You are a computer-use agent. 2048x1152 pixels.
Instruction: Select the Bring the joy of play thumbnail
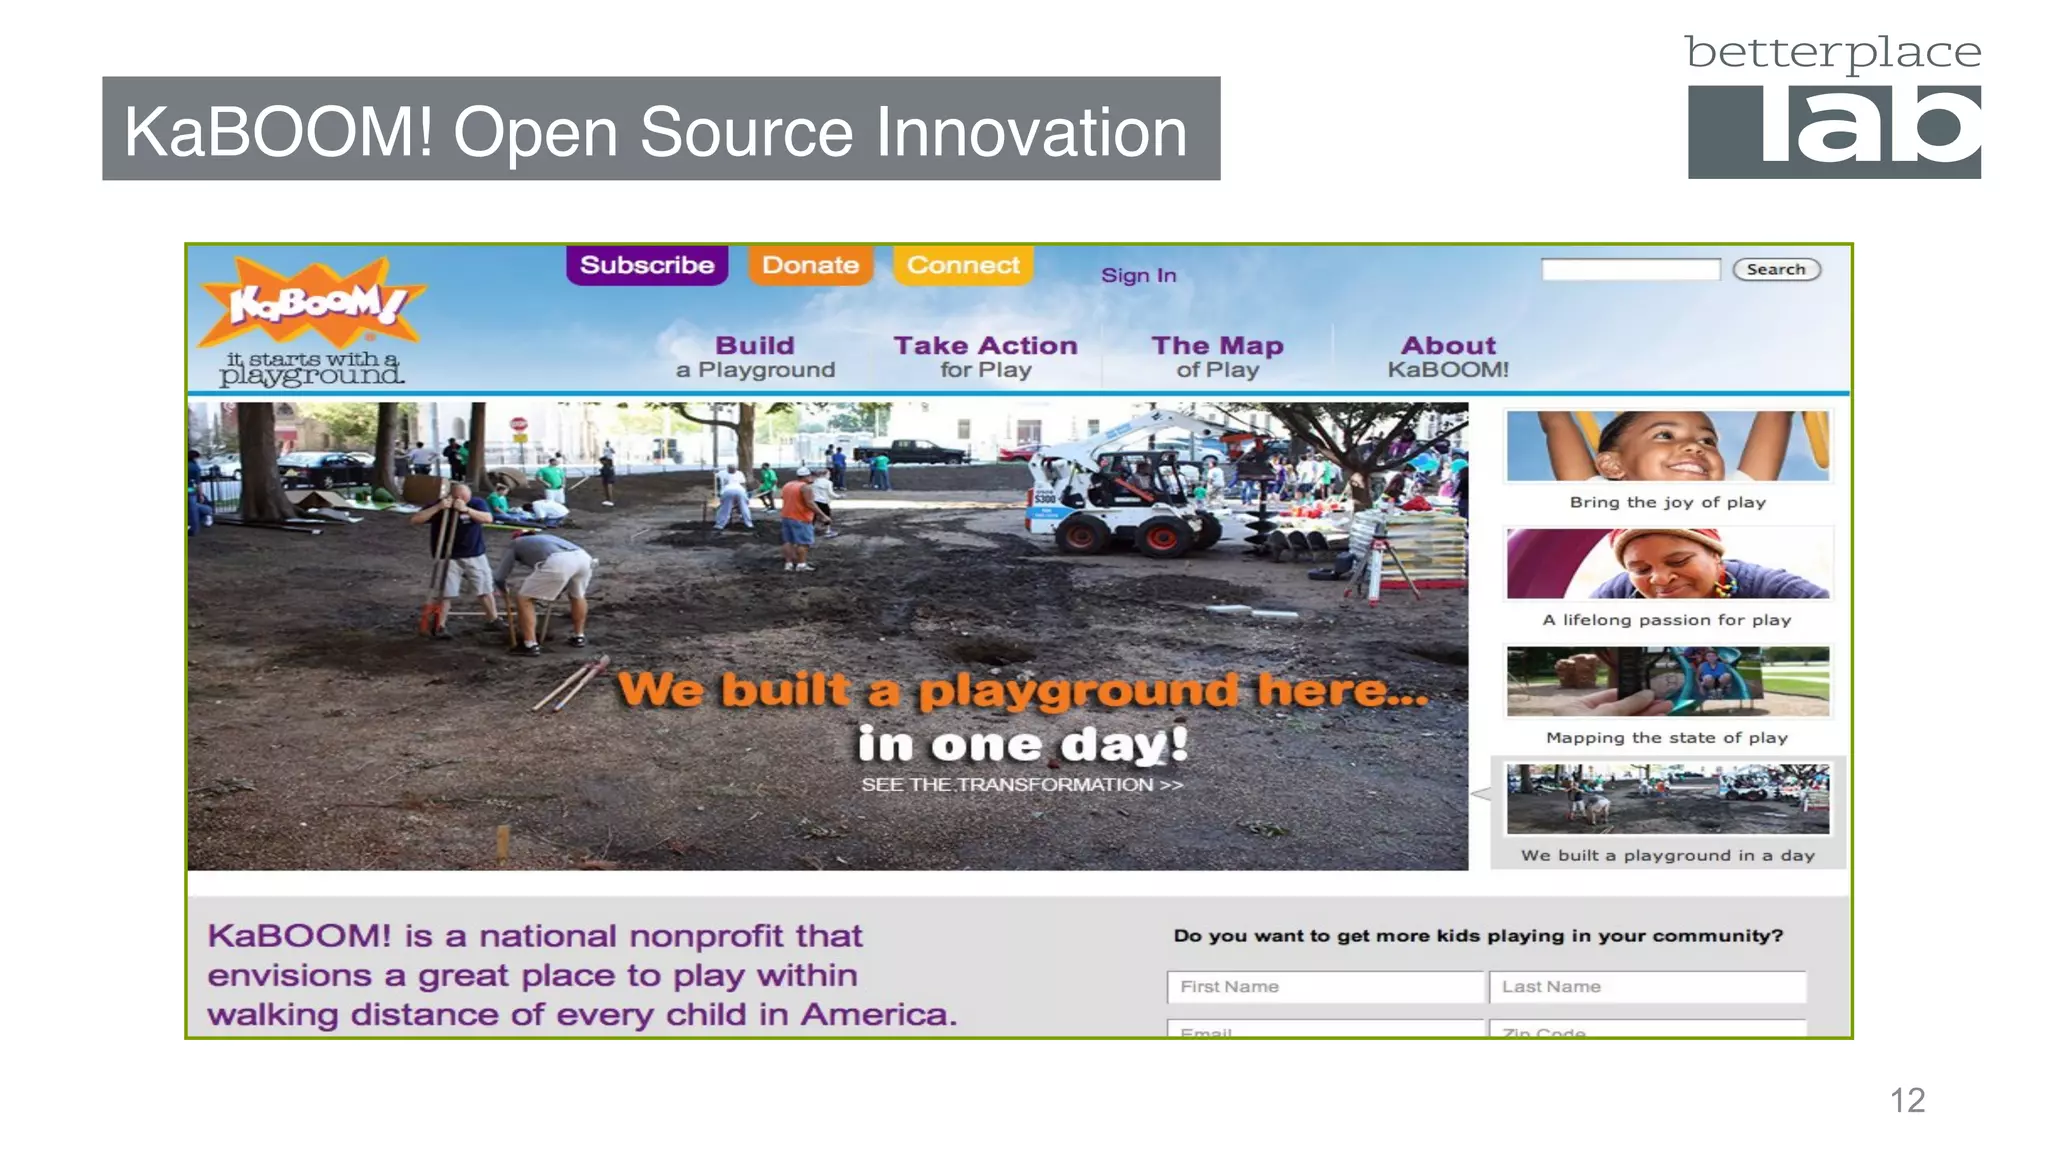tap(1668, 447)
